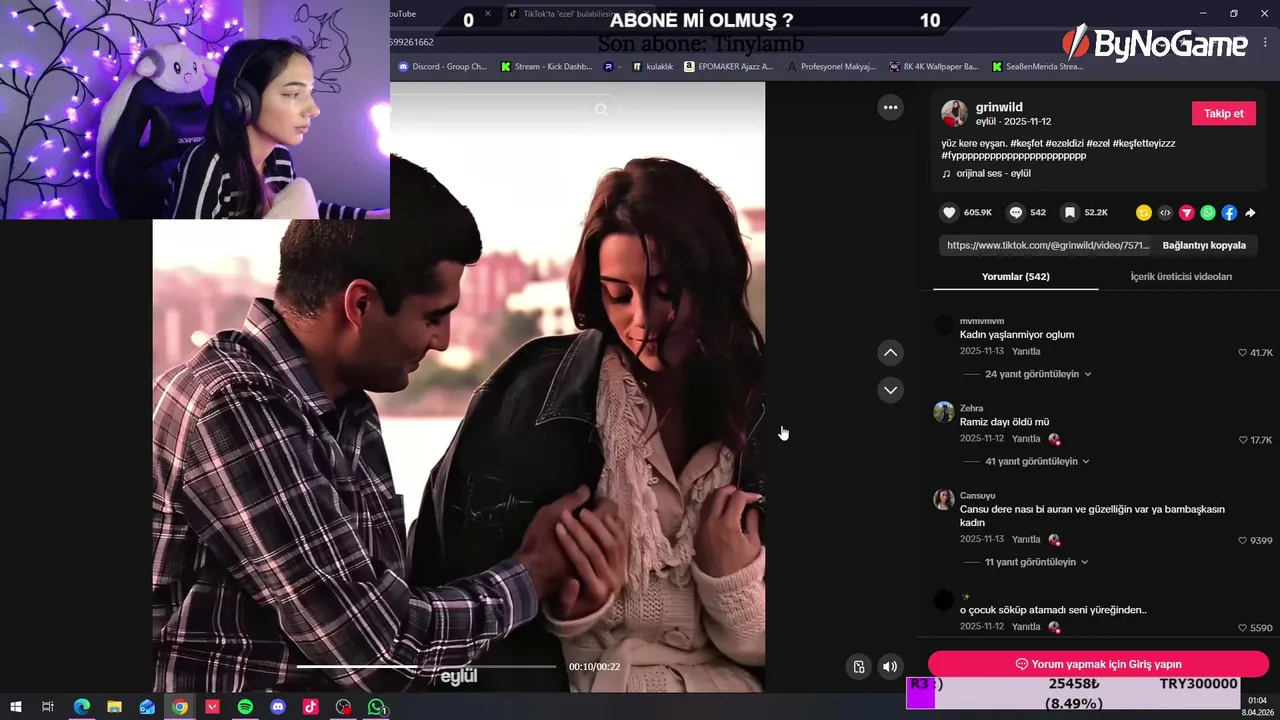Open EPOMAKER Ajazz A... bookmark
Image resolution: width=1280 pixels, height=720 pixels.
[728, 67]
